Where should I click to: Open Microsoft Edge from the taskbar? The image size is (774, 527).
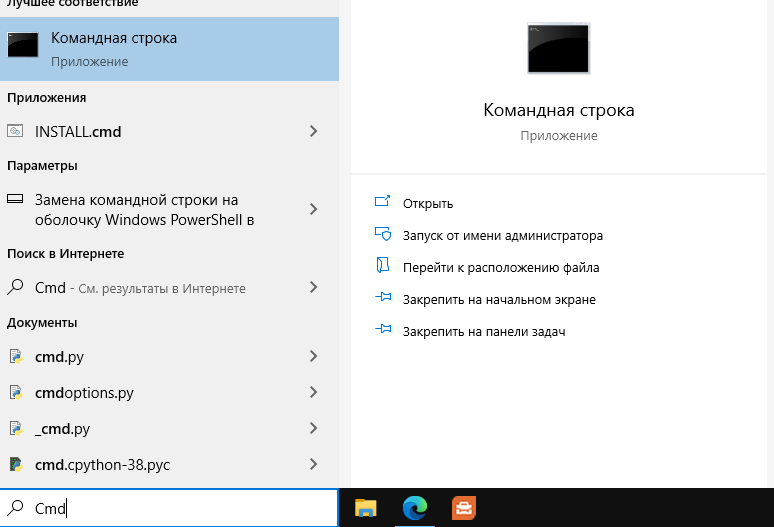(x=415, y=508)
